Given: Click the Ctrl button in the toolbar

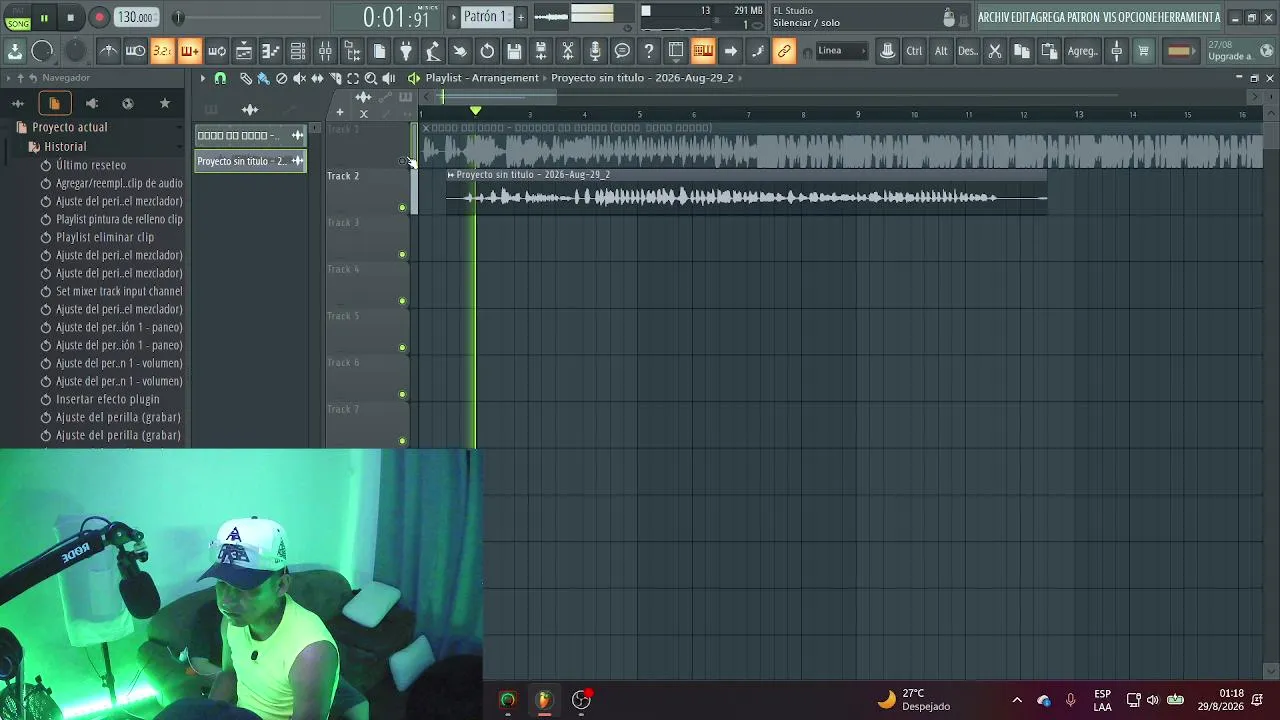Looking at the screenshot, I should [x=914, y=51].
